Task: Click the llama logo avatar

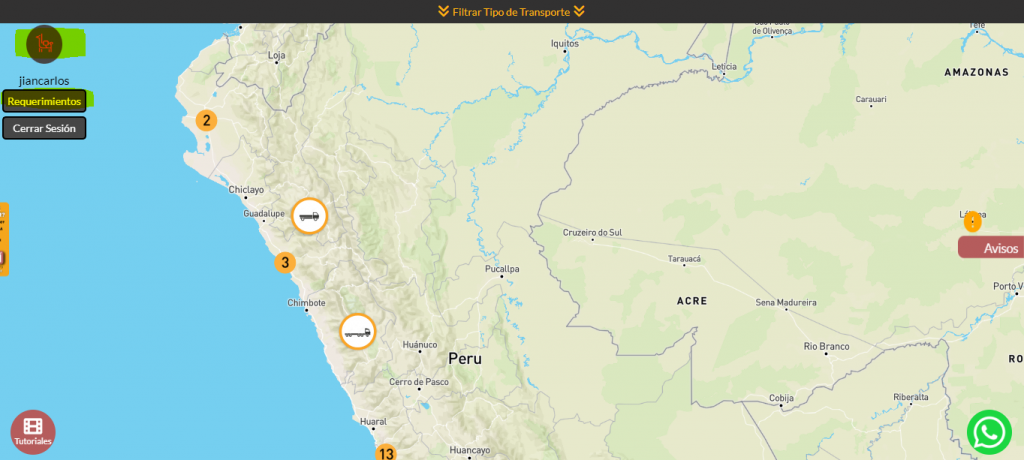Action: point(44,43)
